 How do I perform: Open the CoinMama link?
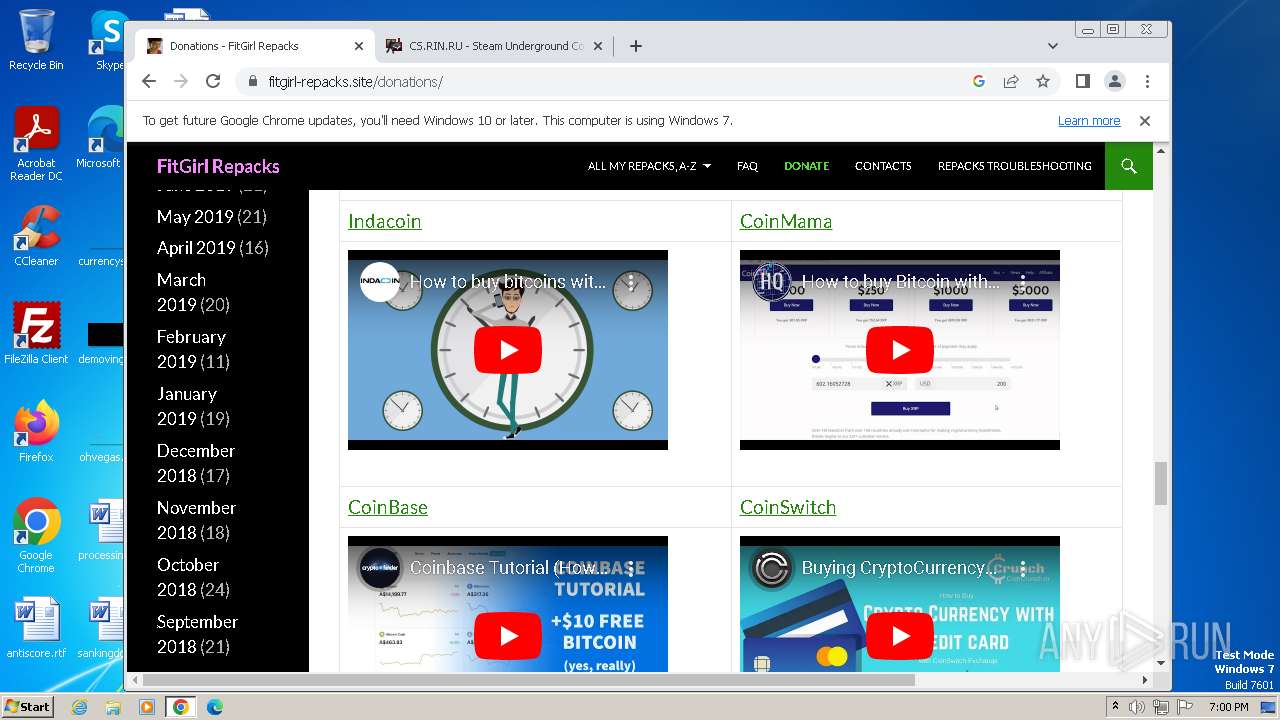[x=786, y=221]
